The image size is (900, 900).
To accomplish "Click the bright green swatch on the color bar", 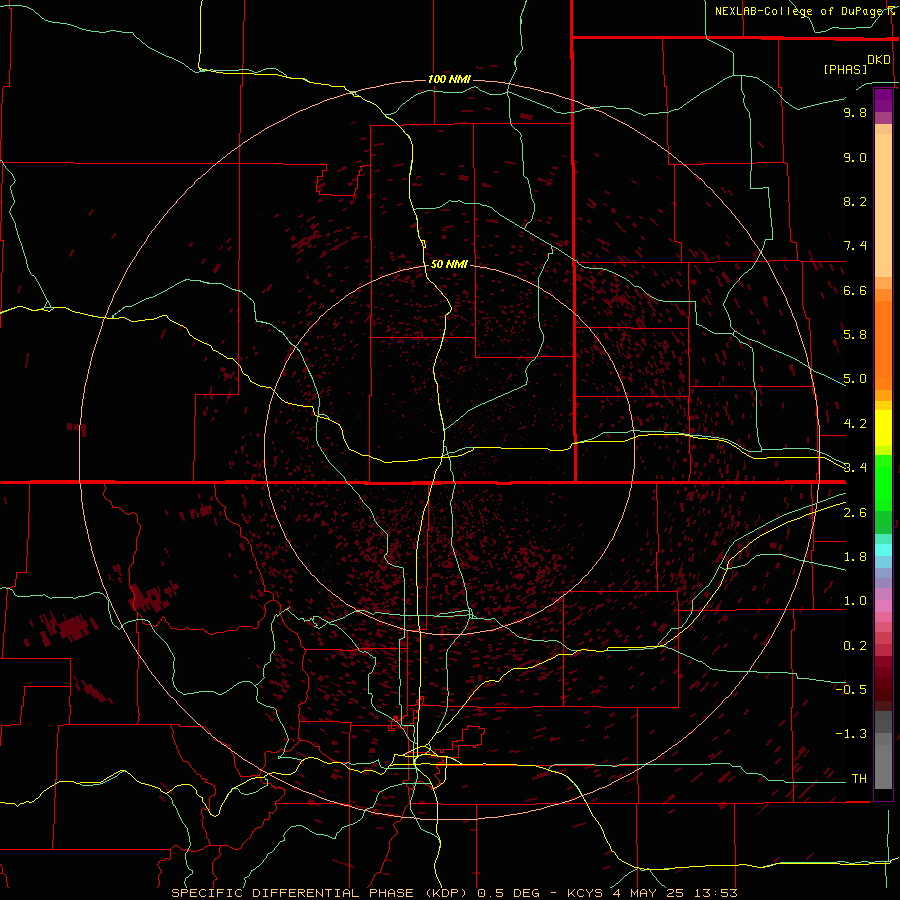I will click(x=883, y=482).
